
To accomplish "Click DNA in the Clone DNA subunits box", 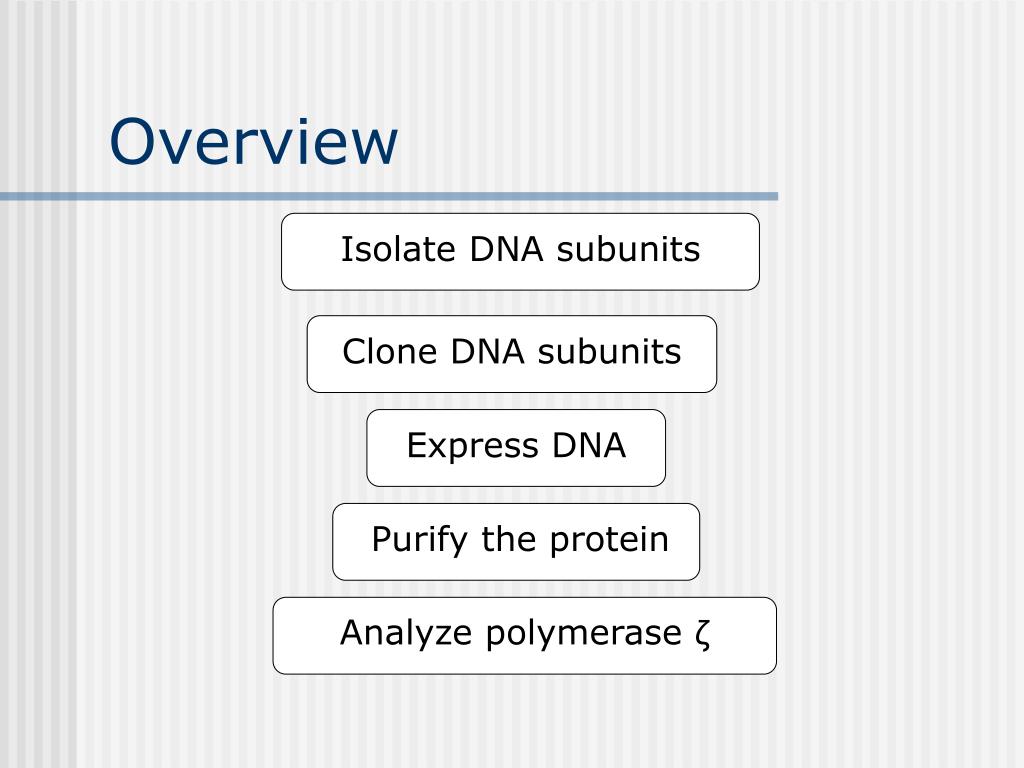I will (487, 351).
